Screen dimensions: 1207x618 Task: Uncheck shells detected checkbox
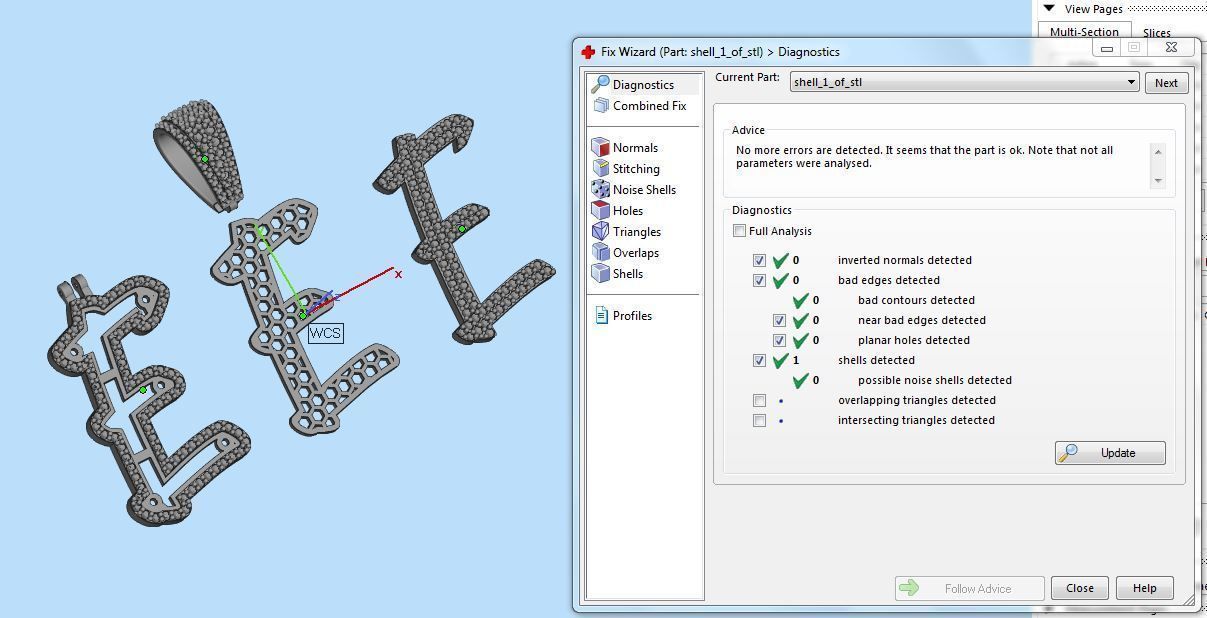click(759, 360)
